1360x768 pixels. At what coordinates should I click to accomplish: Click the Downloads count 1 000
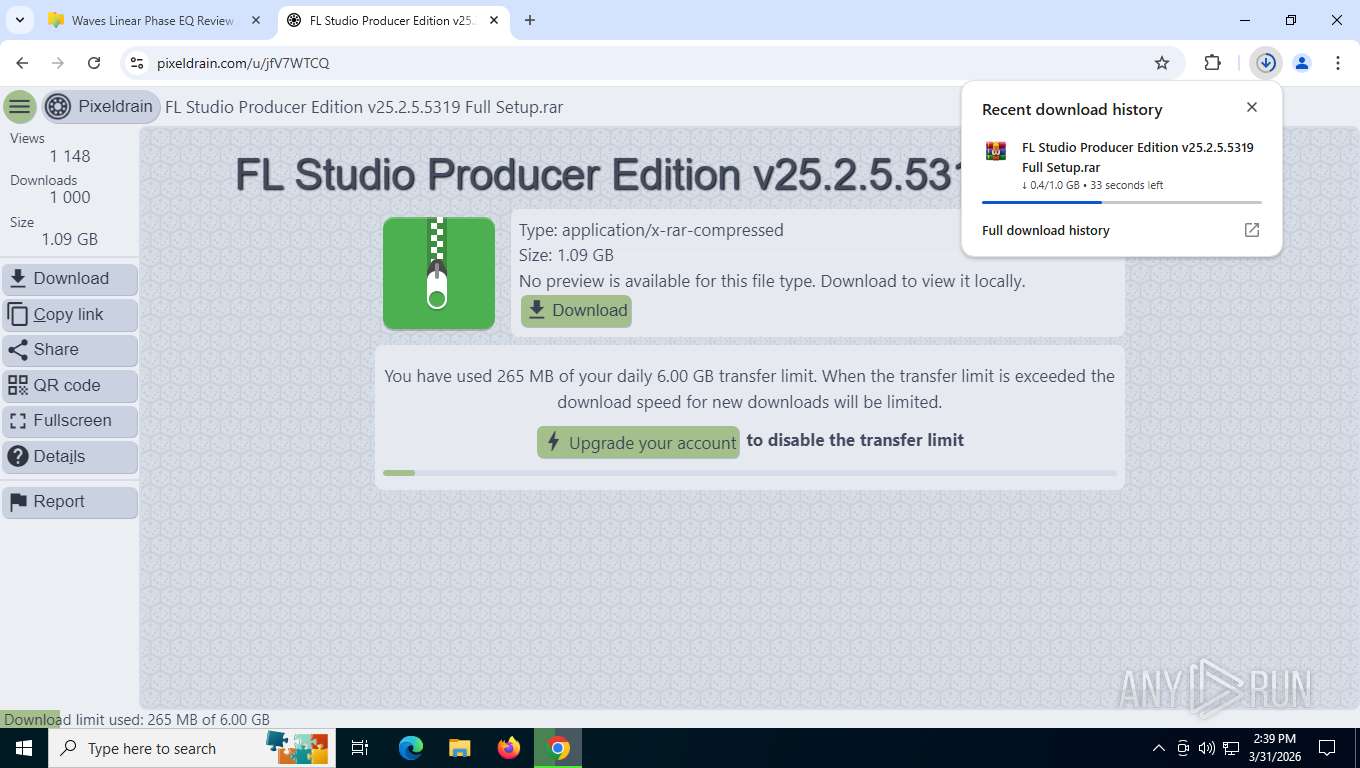(x=70, y=197)
